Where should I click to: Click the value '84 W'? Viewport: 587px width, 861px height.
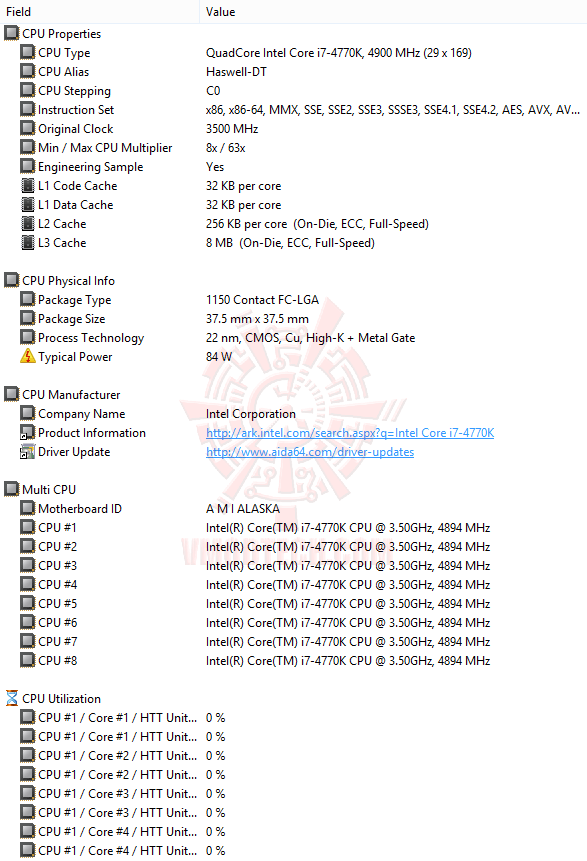[x=219, y=356]
